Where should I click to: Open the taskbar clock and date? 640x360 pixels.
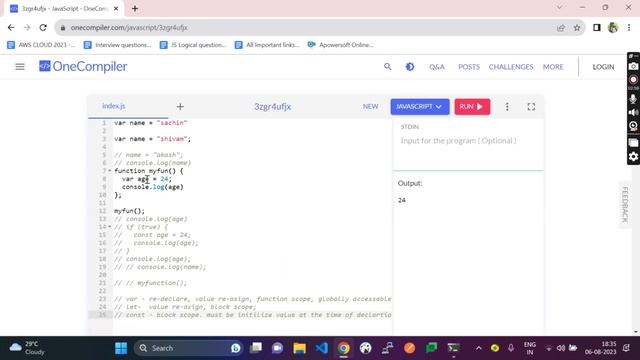(x=600, y=348)
